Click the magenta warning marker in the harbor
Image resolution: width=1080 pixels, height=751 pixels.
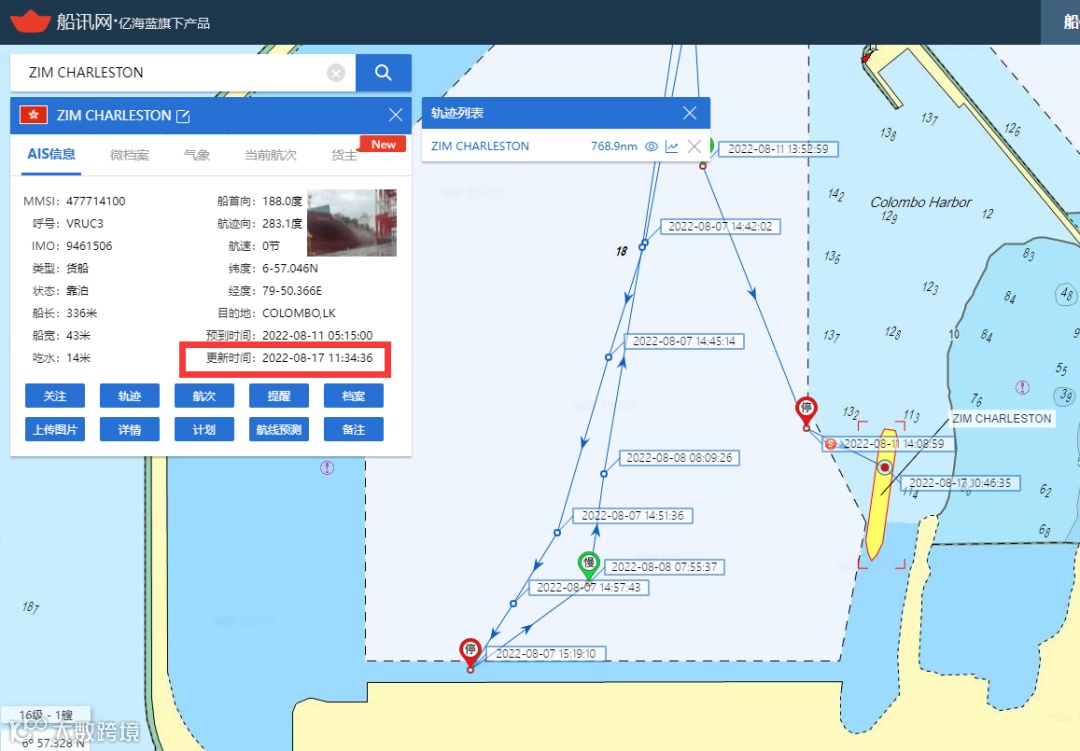pyautogui.click(x=1022, y=387)
